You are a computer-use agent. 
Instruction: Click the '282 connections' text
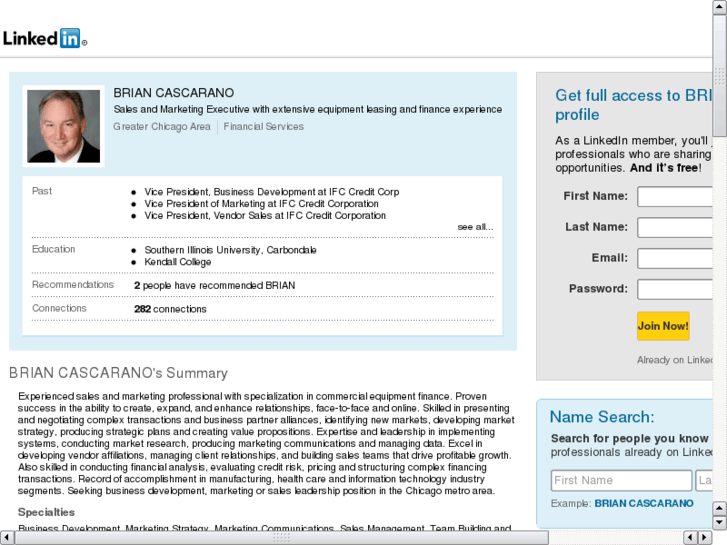tap(170, 309)
